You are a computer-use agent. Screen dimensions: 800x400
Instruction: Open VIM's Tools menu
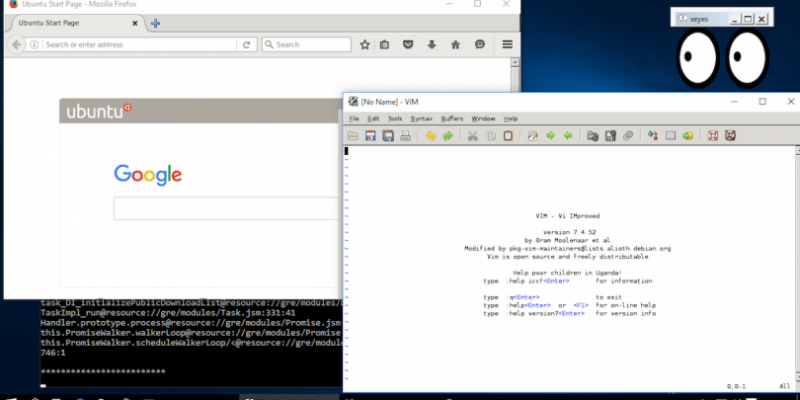[395, 119]
